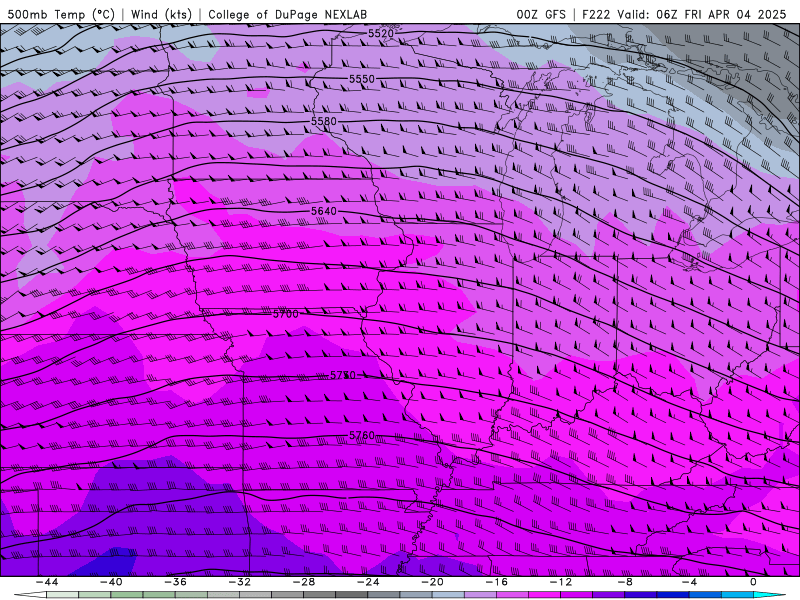Click the -44 value on the color scale

(x=47, y=582)
